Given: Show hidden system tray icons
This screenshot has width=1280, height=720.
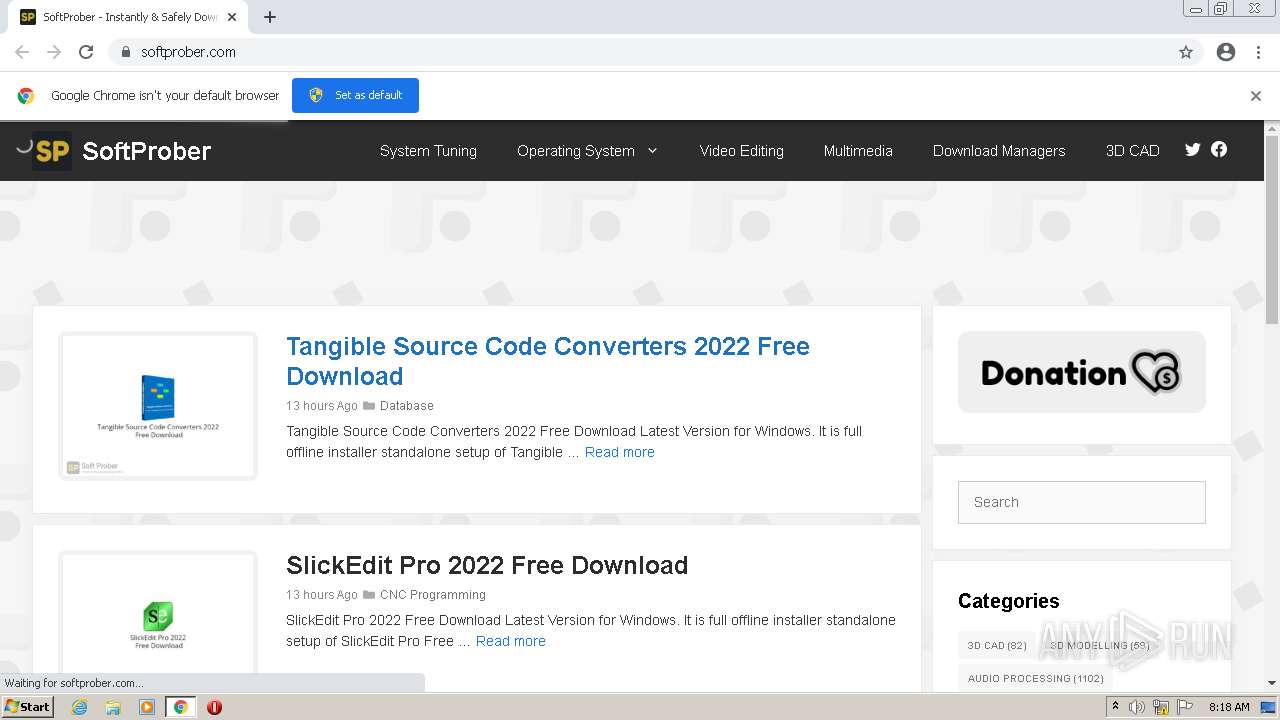Looking at the screenshot, I should pyautogui.click(x=1115, y=707).
